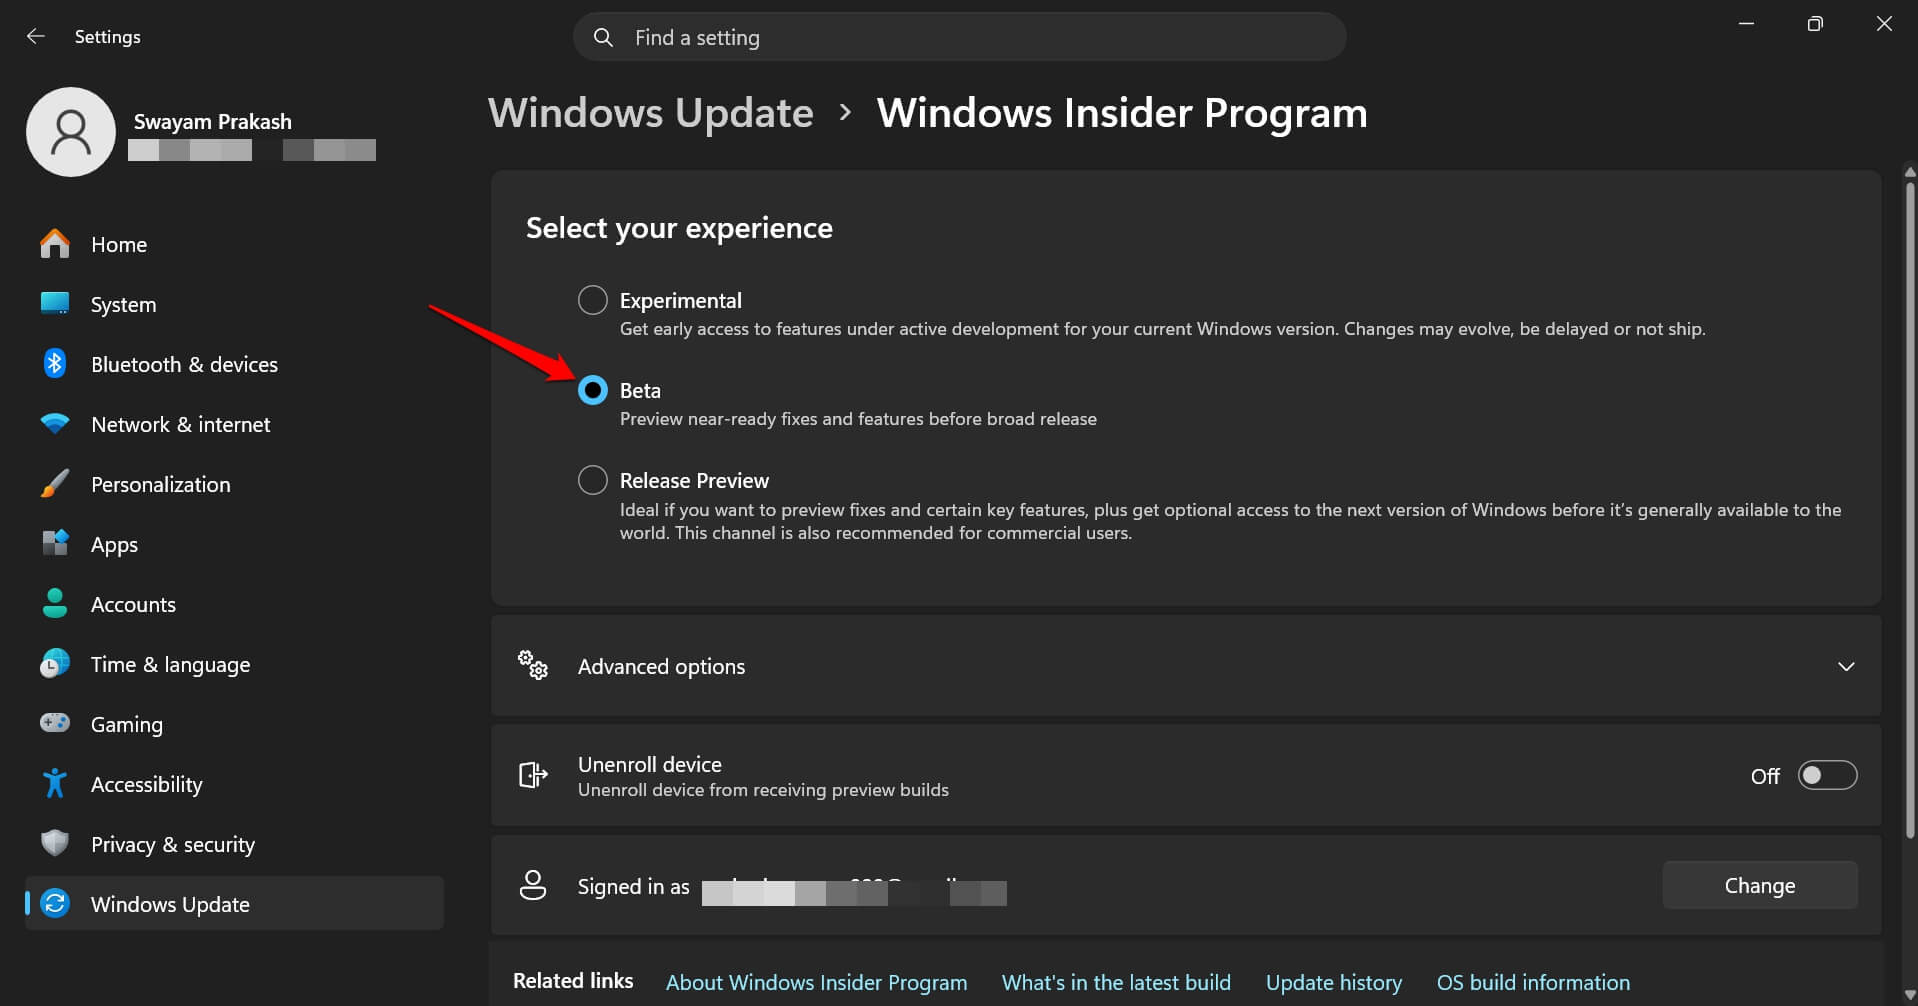The height and width of the screenshot is (1006, 1918).
Task: Click the Bluetooth icon in the sidebar
Action: coord(55,364)
